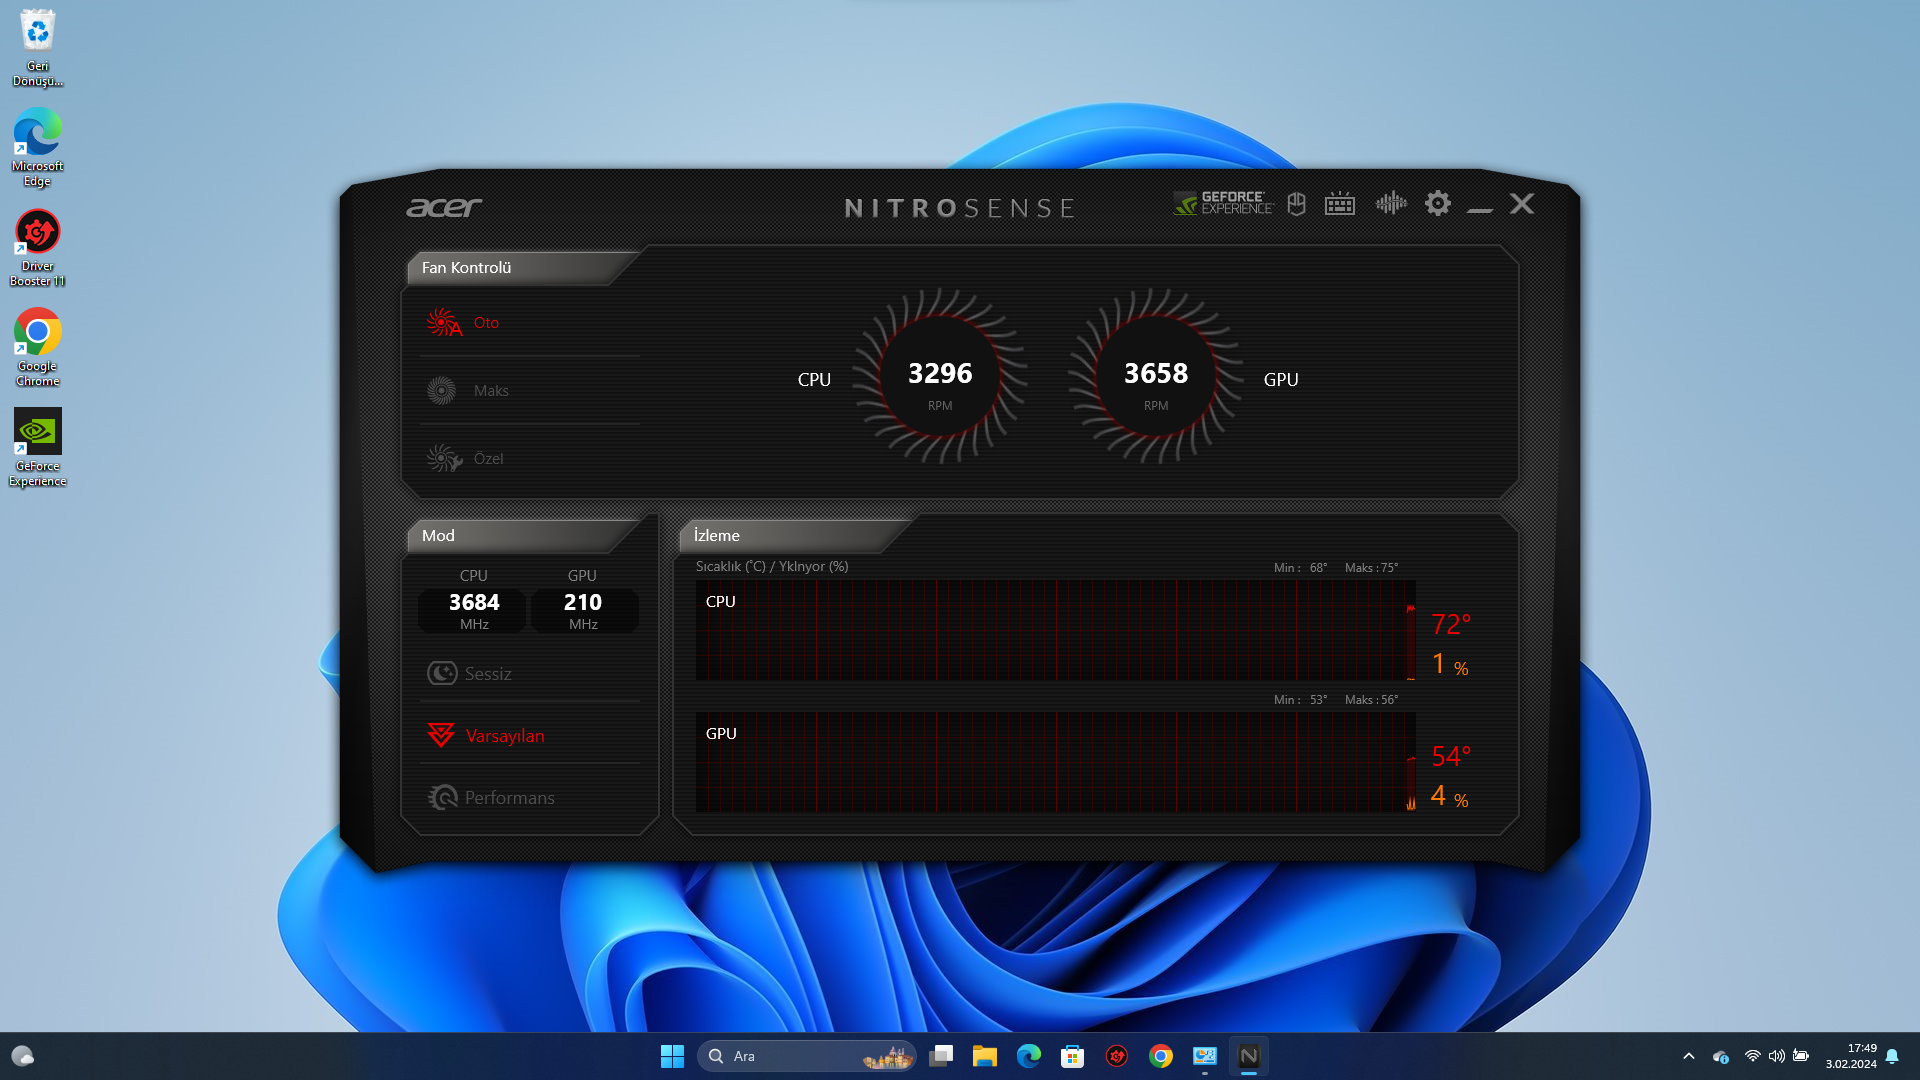Open the mouse settings icon in NitroSense
Viewport: 1920px width, 1080px height.
coord(1296,204)
